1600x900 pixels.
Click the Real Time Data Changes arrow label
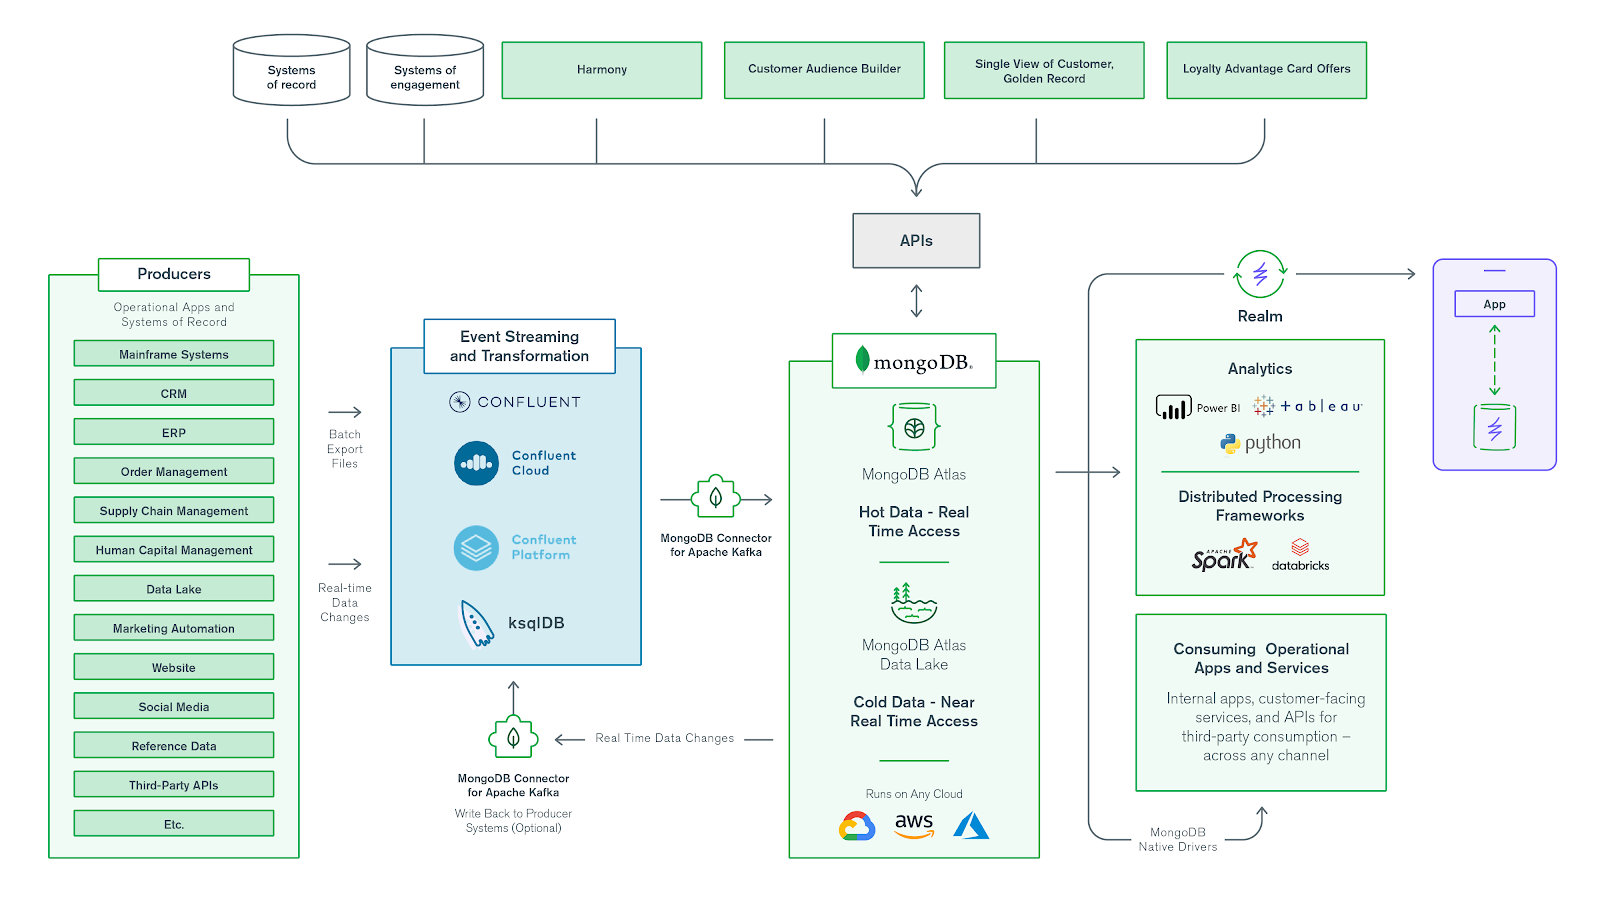[x=665, y=738]
